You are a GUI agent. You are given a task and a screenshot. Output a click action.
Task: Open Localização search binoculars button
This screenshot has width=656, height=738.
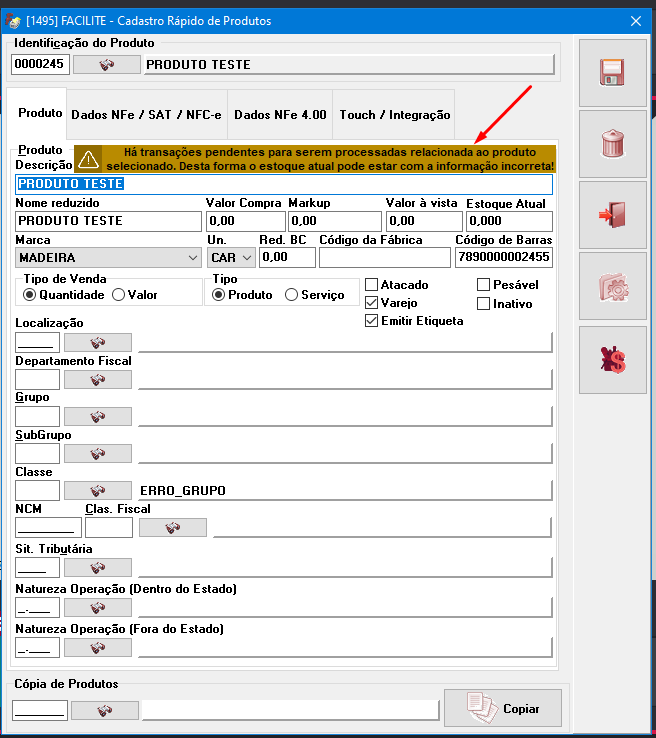(98, 342)
